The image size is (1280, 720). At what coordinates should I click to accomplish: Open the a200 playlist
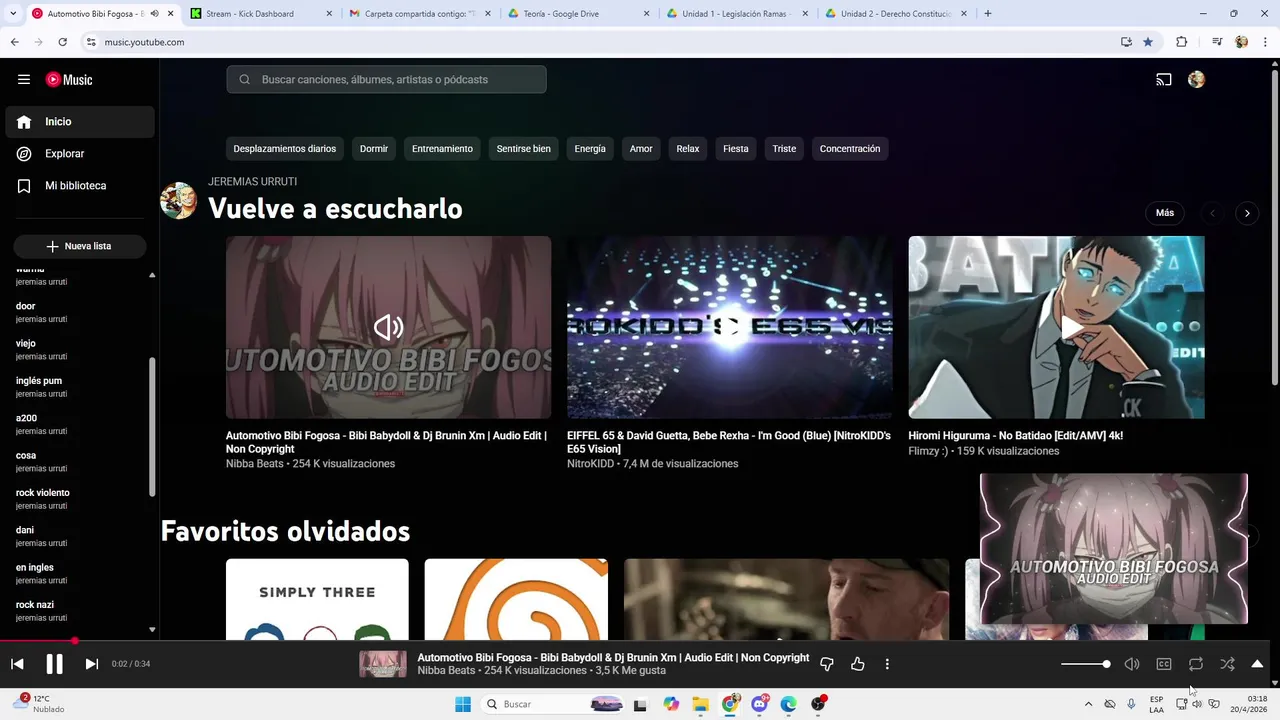(80, 424)
